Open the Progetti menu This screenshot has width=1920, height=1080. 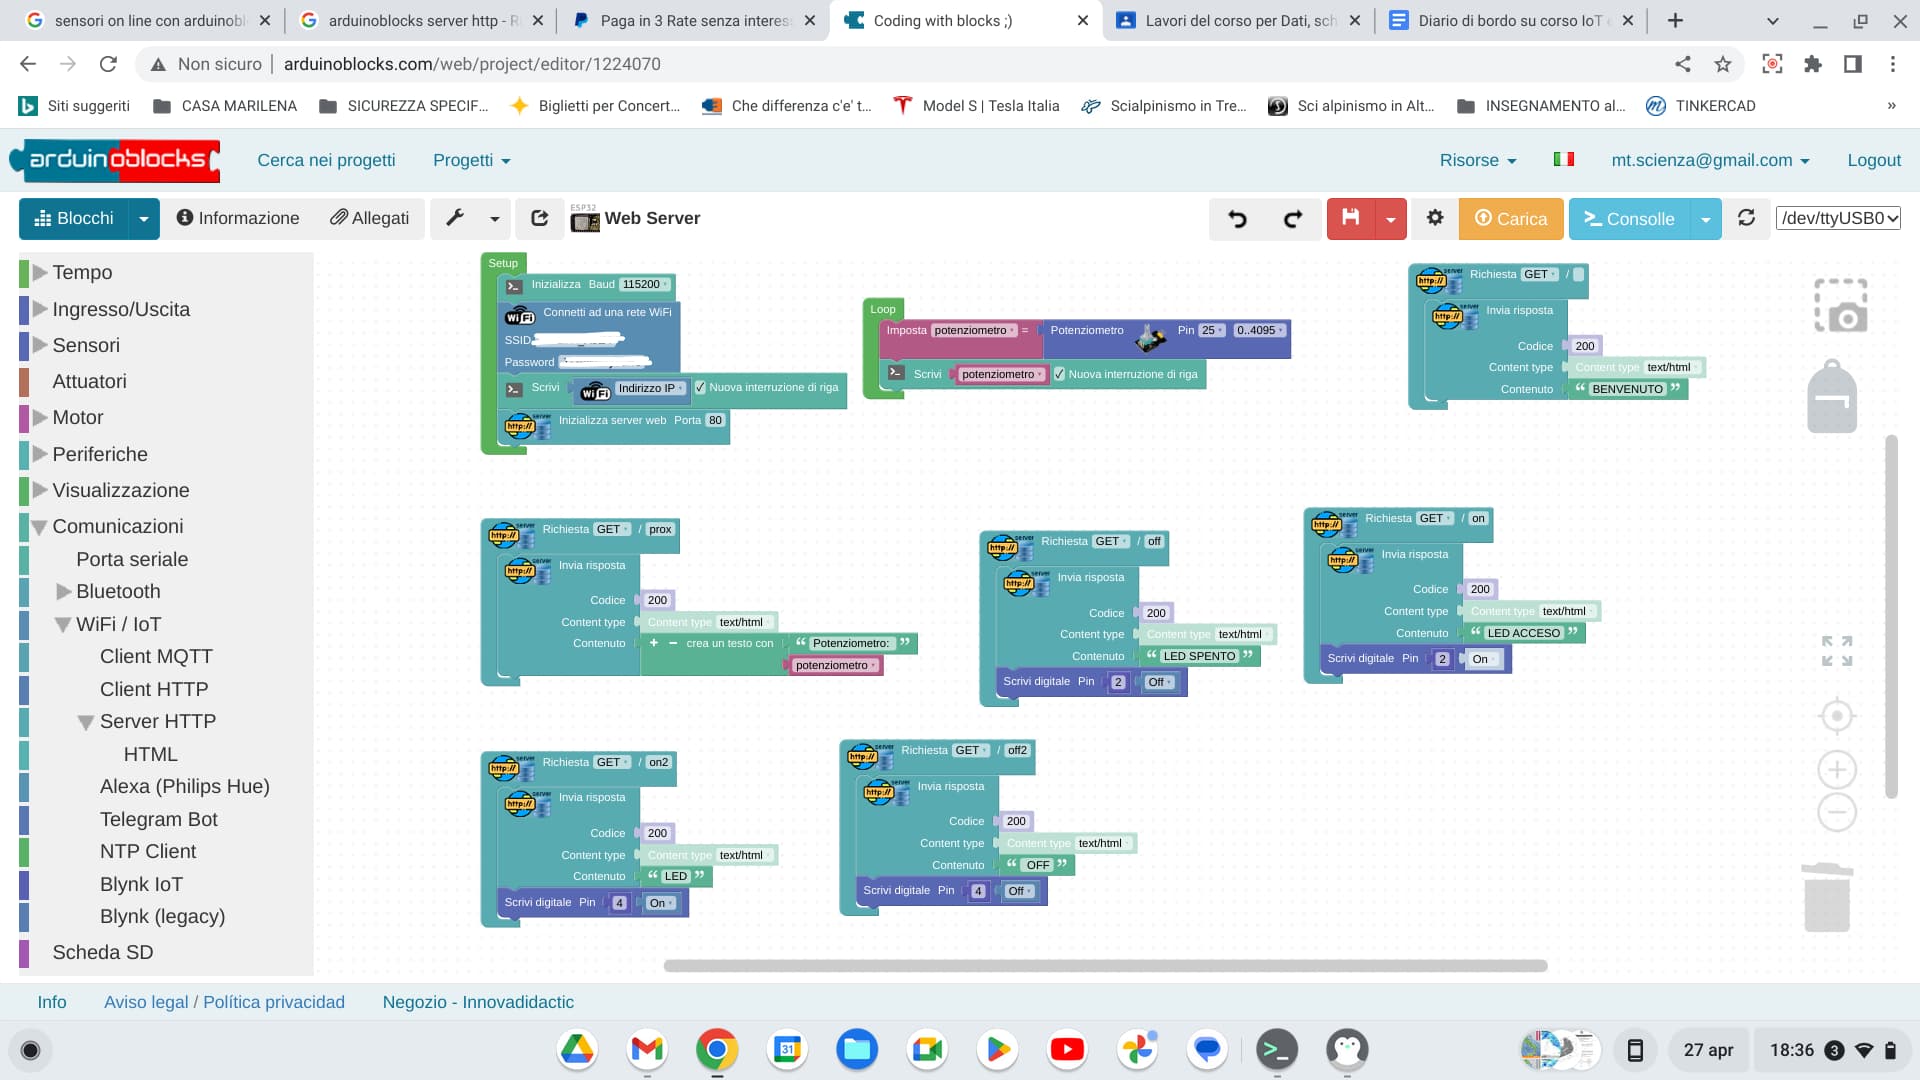point(471,160)
